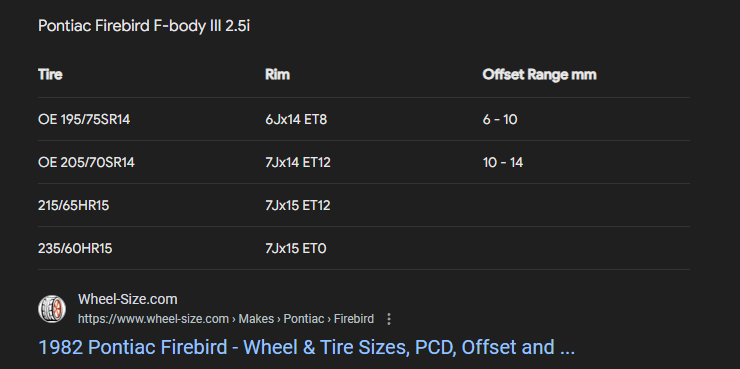Select the Offset Range mm header
Screen dimensions: 740x369
[539, 75]
